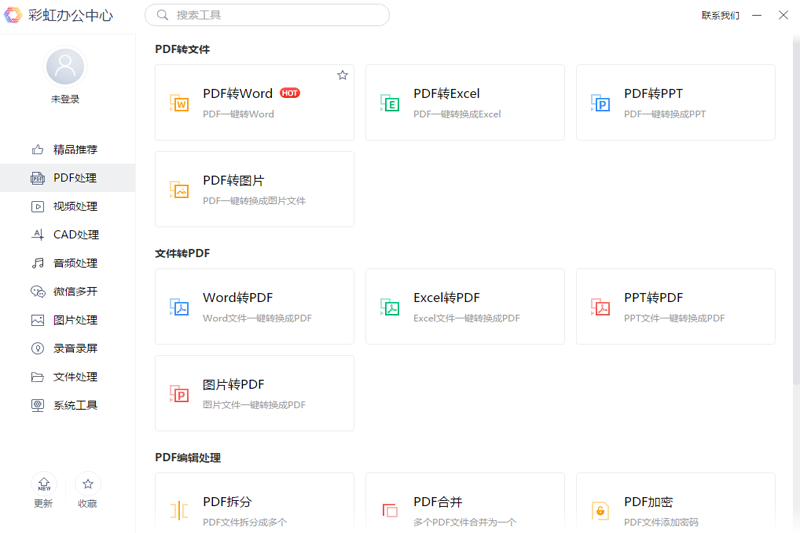
Task: Open the PDF转Excel converter icon
Action: pyautogui.click(x=390, y=103)
